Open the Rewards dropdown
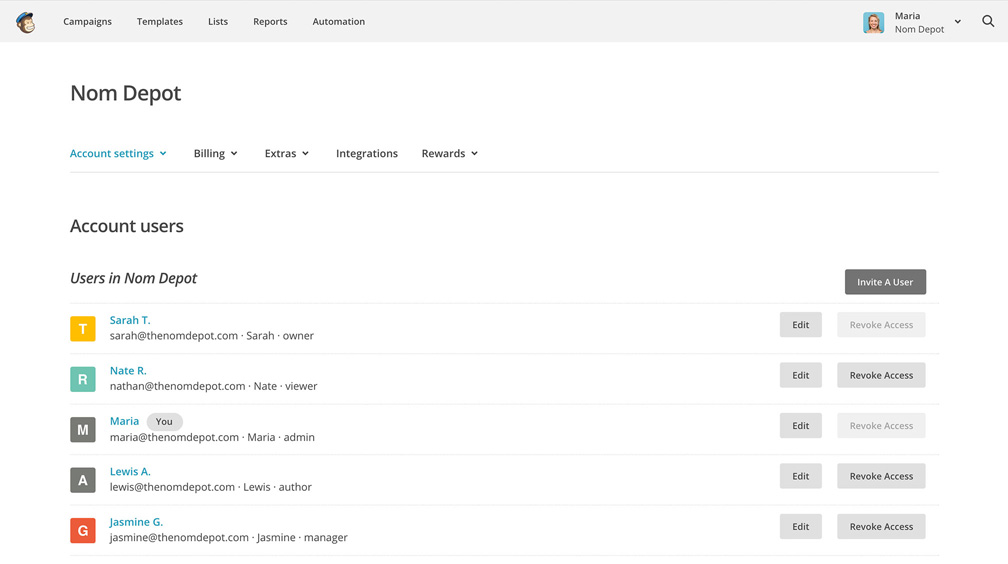The width and height of the screenshot is (1008, 564). pyautogui.click(x=449, y=154)
